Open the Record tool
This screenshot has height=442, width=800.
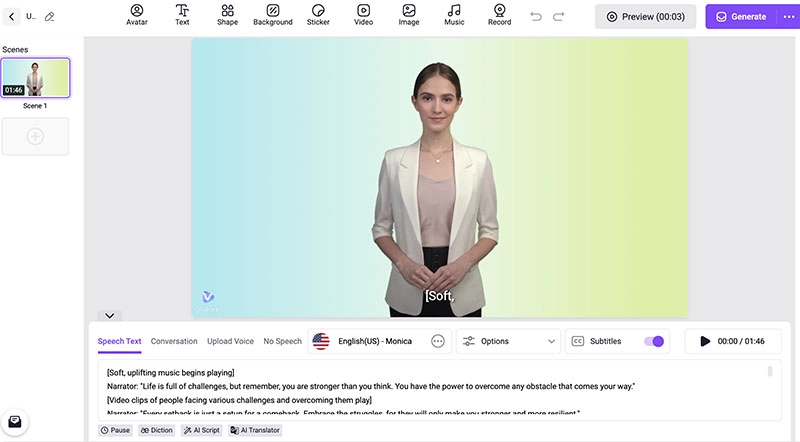tap(499, 15)
